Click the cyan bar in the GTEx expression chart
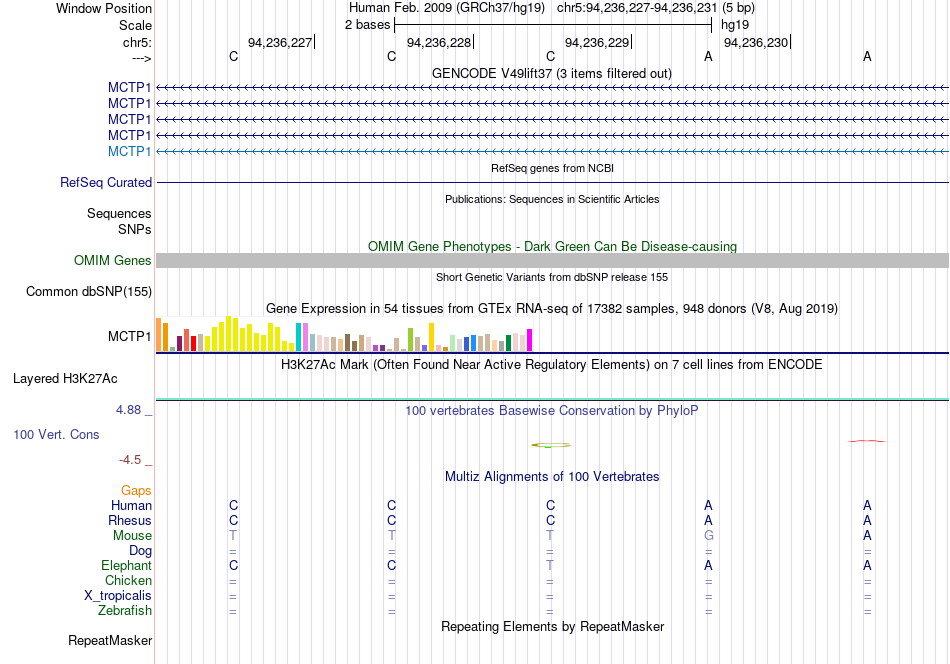Viewport: 950px width, 664px height. [x=298, y=337]
